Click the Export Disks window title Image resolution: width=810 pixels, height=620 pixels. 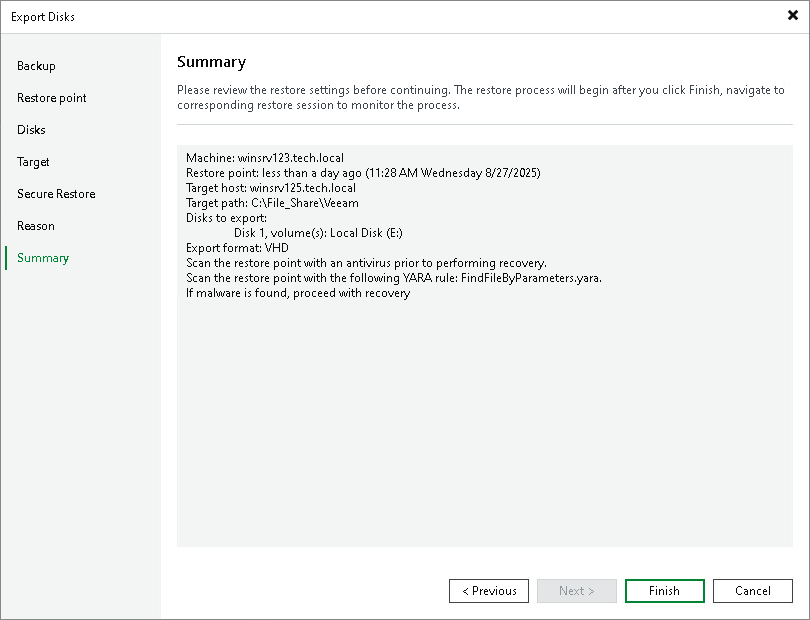pyautogui.click(x=43, y=17)
